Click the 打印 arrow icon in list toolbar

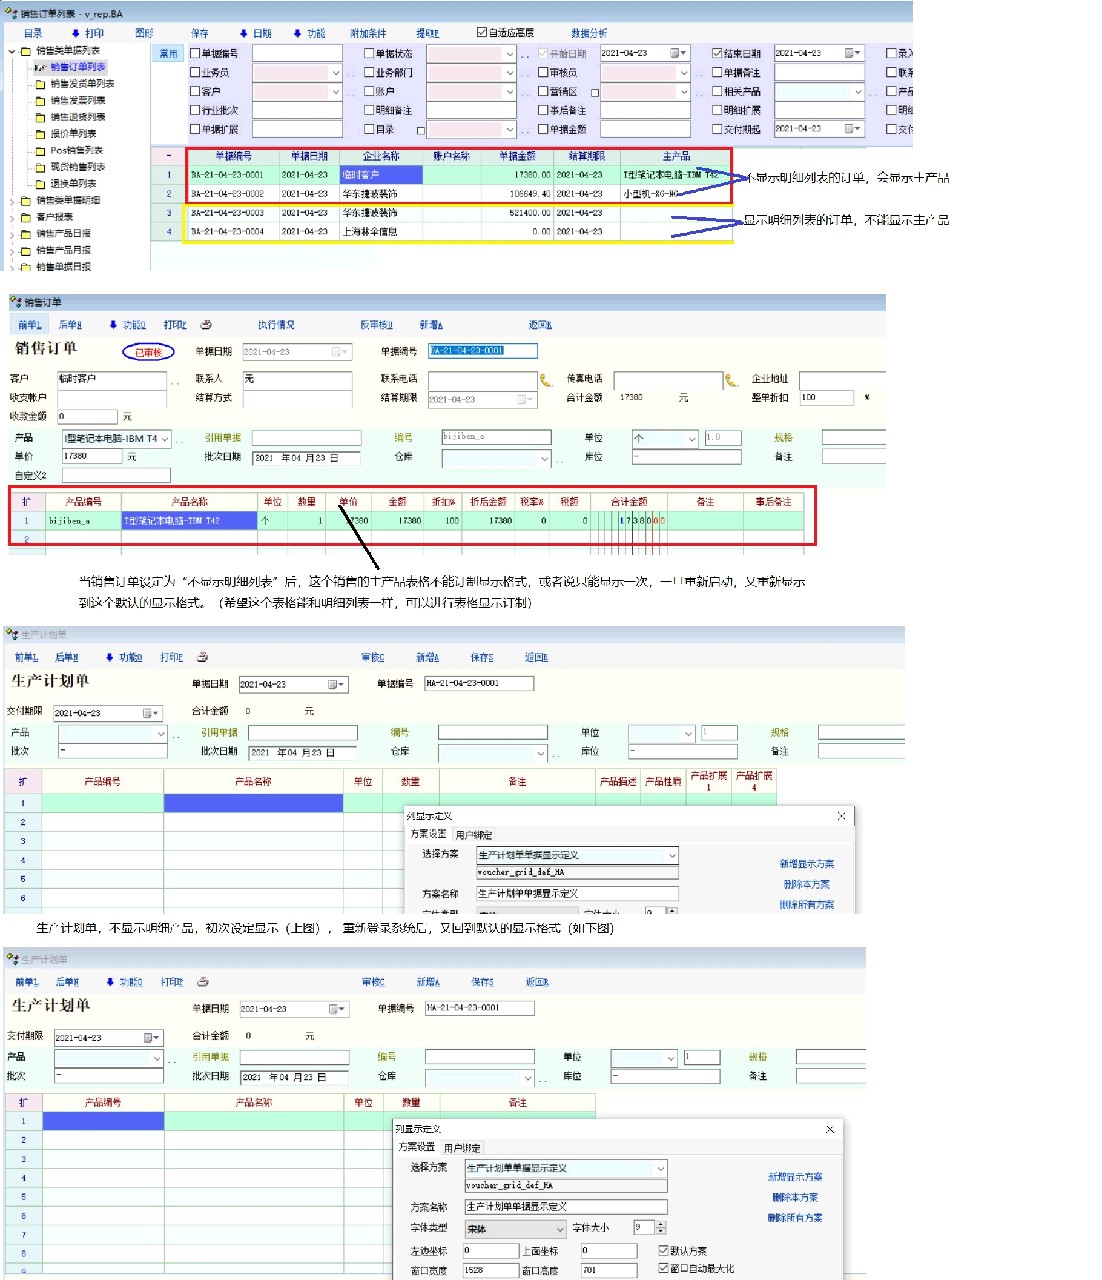(x=75, y=33)
